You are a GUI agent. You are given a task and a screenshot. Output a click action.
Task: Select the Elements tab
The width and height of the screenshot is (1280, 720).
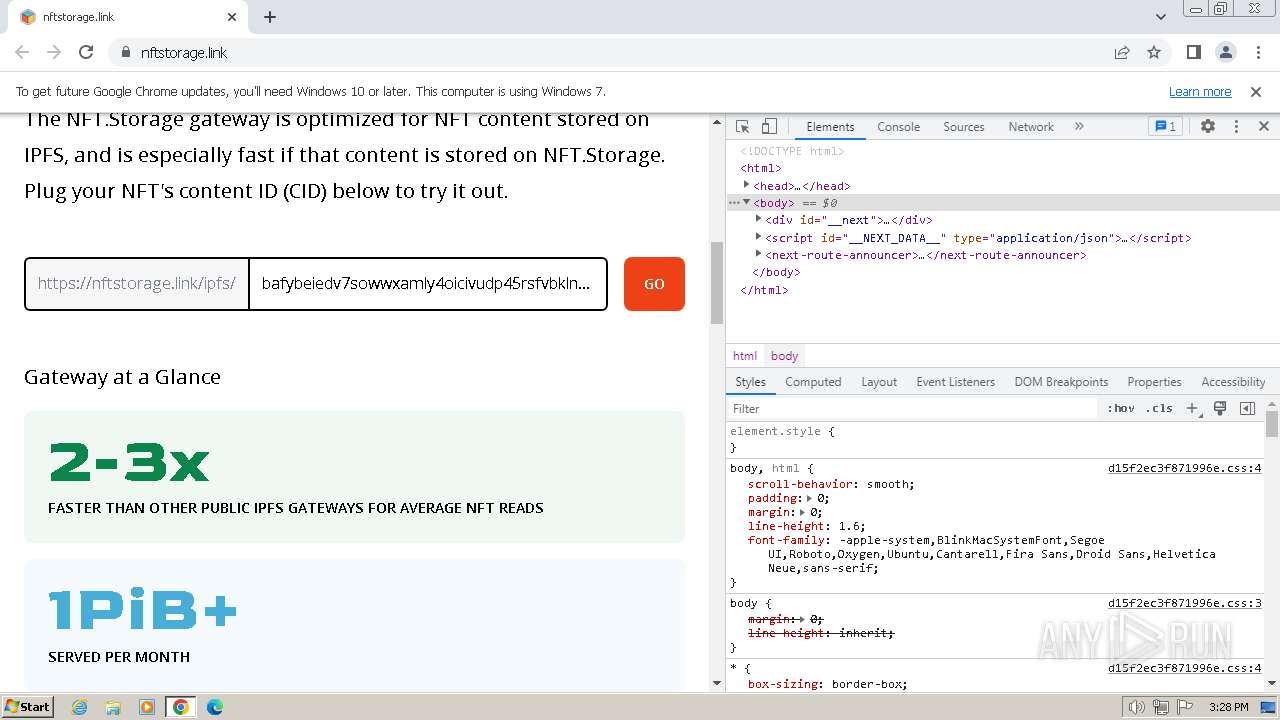click(x=830, y=127)
